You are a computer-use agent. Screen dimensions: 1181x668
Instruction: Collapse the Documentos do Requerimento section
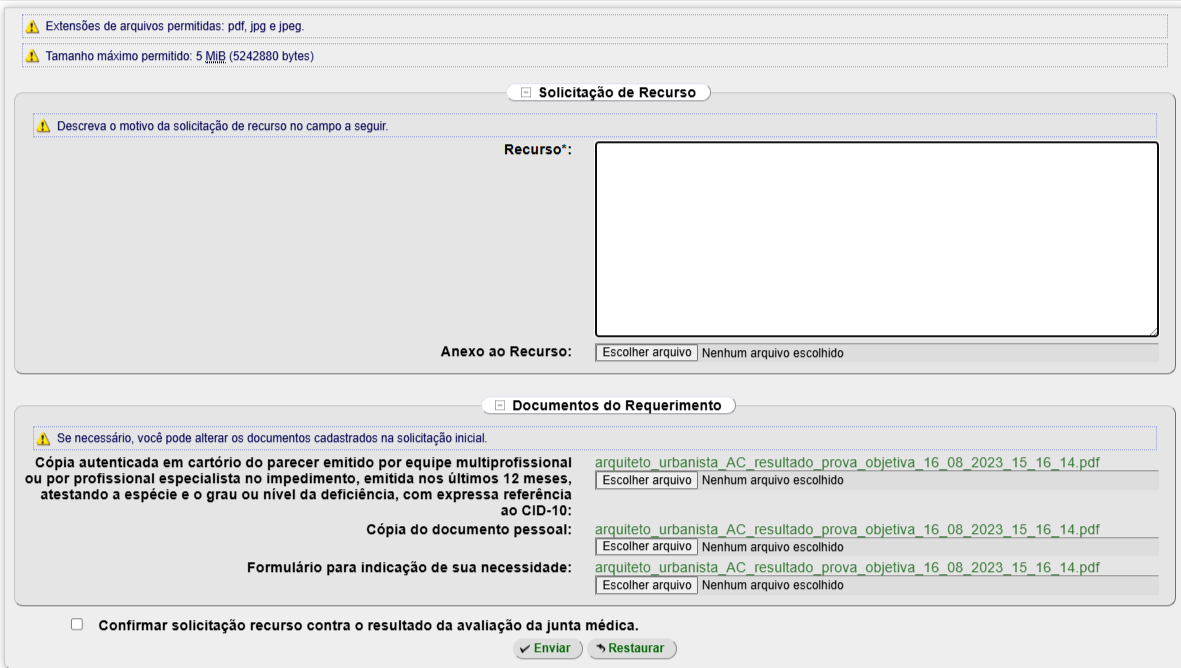(x=500, y=405)
